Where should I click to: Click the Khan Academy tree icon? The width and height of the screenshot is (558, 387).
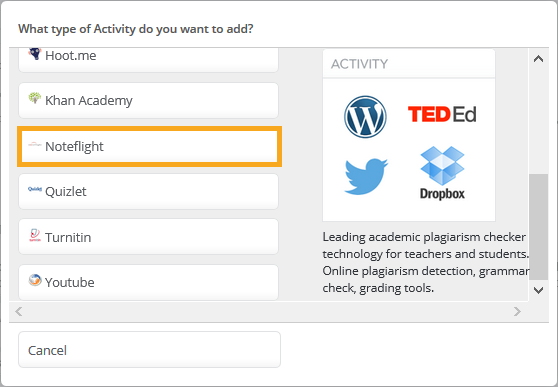tap(35, 98)
